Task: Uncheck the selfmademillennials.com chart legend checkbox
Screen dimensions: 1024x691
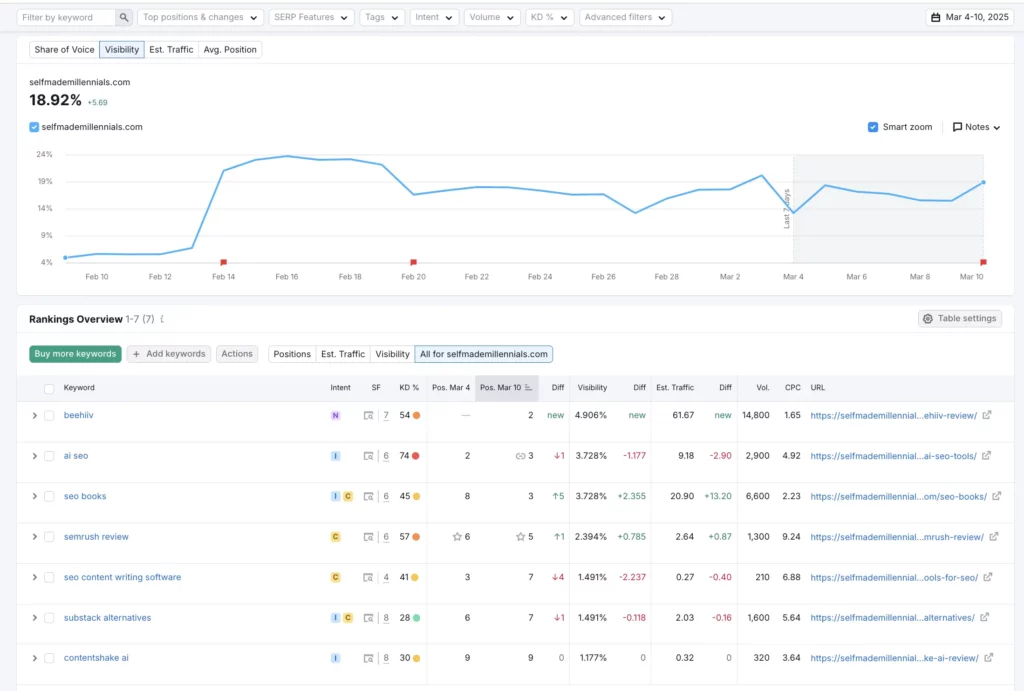Action: [x=33, y=127]
